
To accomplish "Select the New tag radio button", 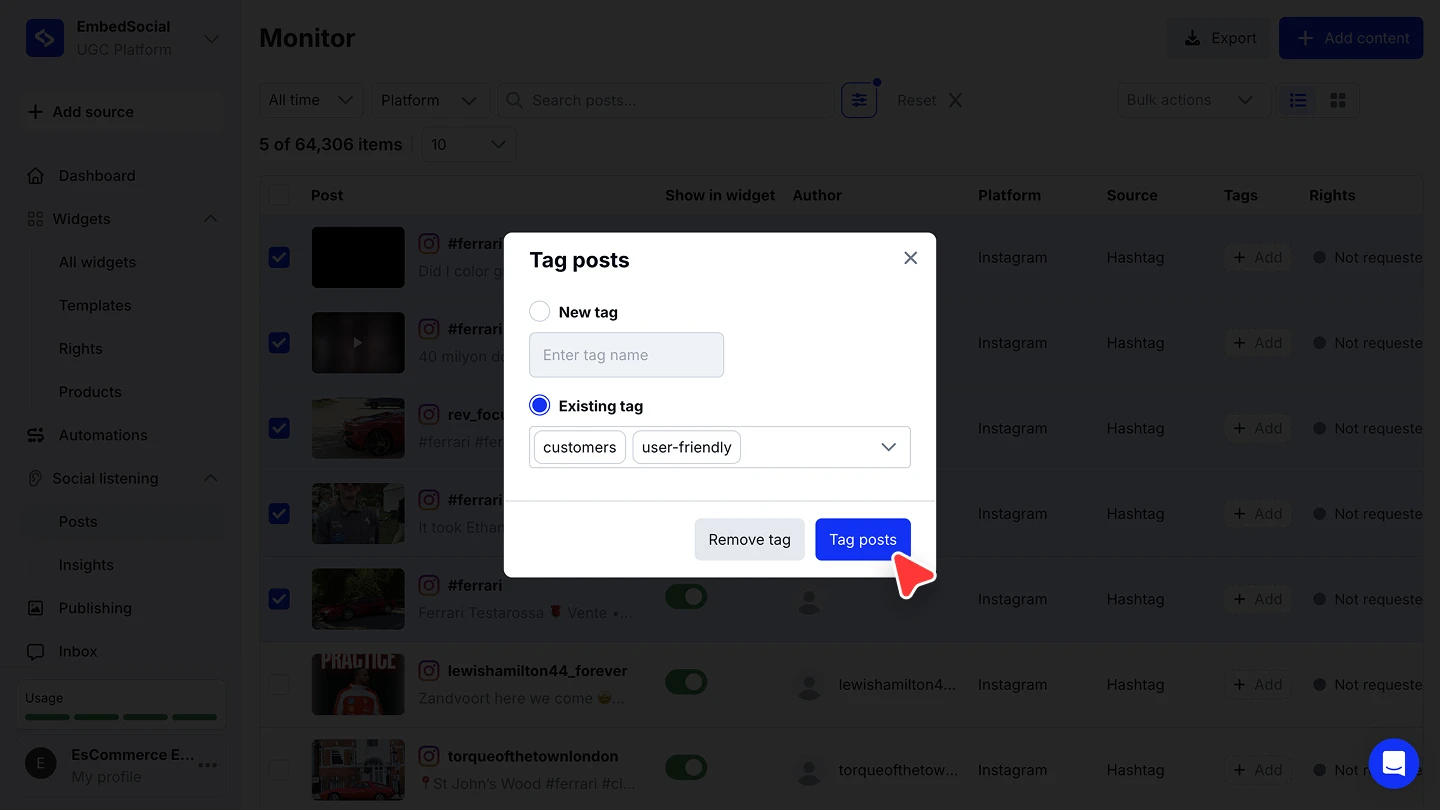I will click(540, 312).
